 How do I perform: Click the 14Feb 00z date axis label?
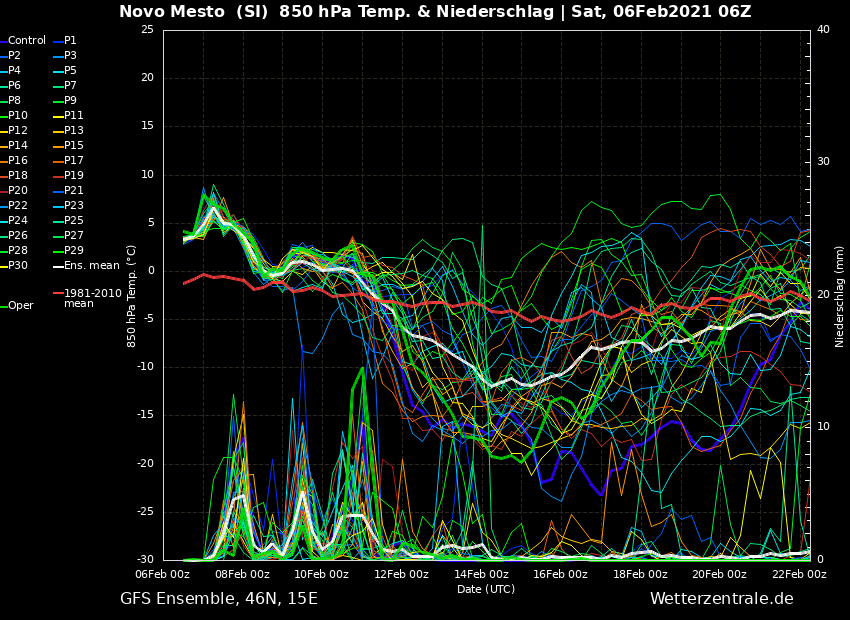pos(481,575)
